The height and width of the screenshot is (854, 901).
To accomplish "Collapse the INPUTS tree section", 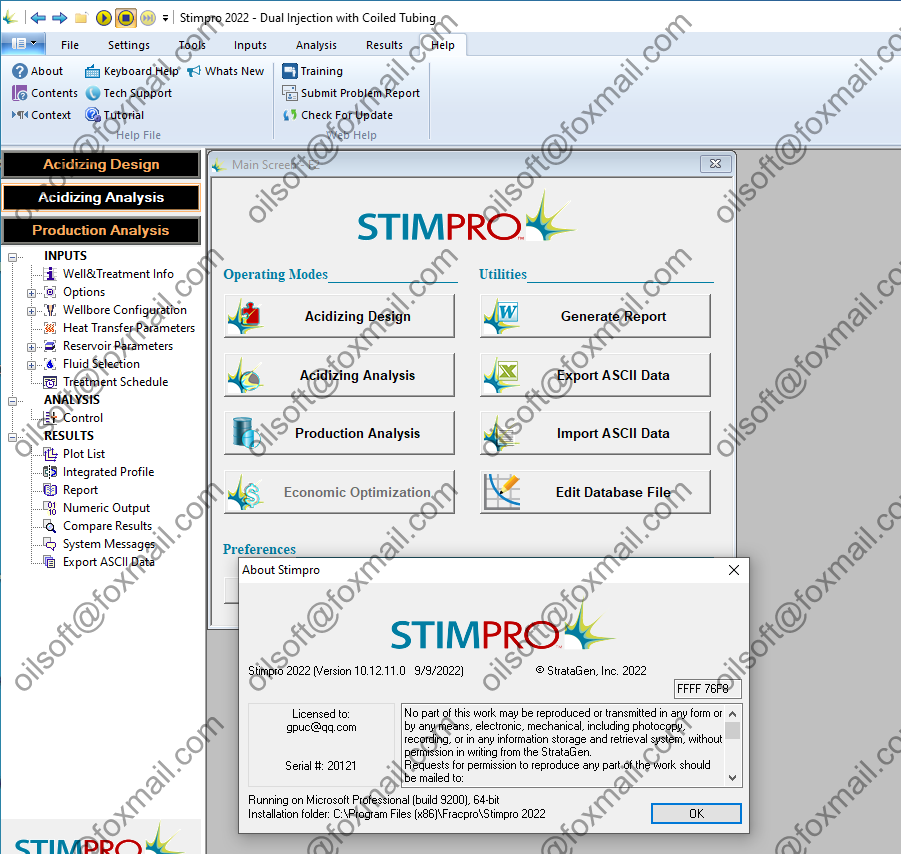I will pyautogui.click(x=13, y=257).
